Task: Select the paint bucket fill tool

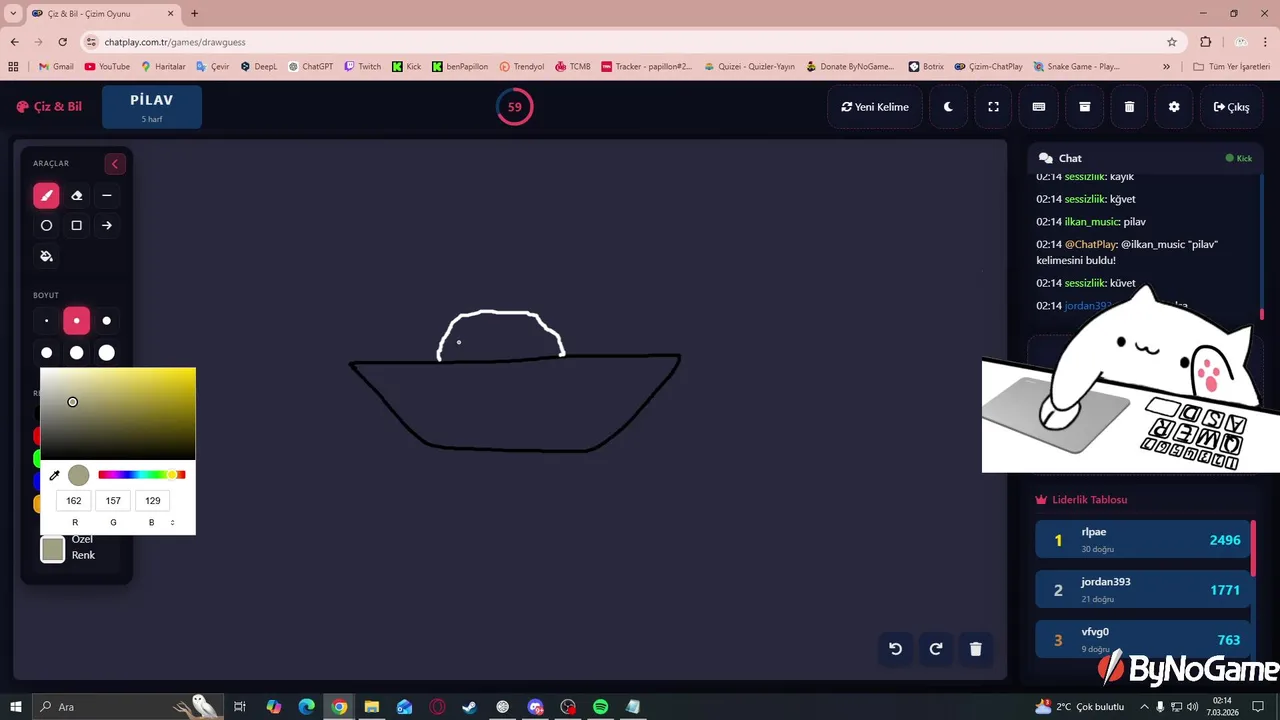Action: coord(46,256)
